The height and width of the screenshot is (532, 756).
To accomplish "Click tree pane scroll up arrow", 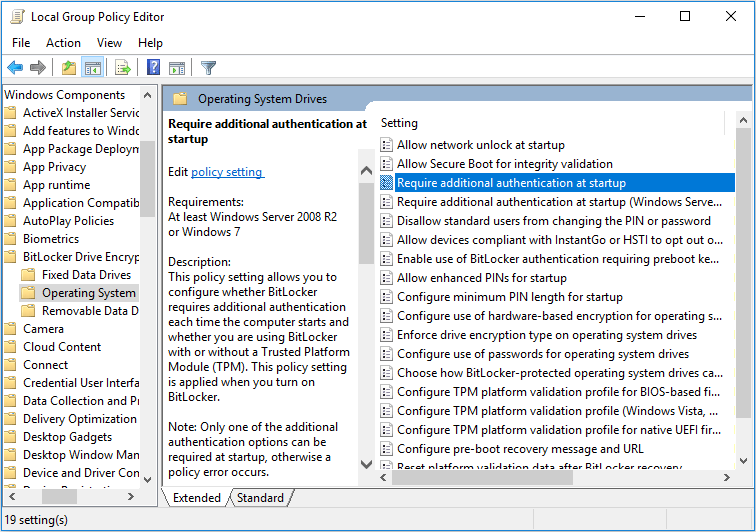I will tap(148, 95).
